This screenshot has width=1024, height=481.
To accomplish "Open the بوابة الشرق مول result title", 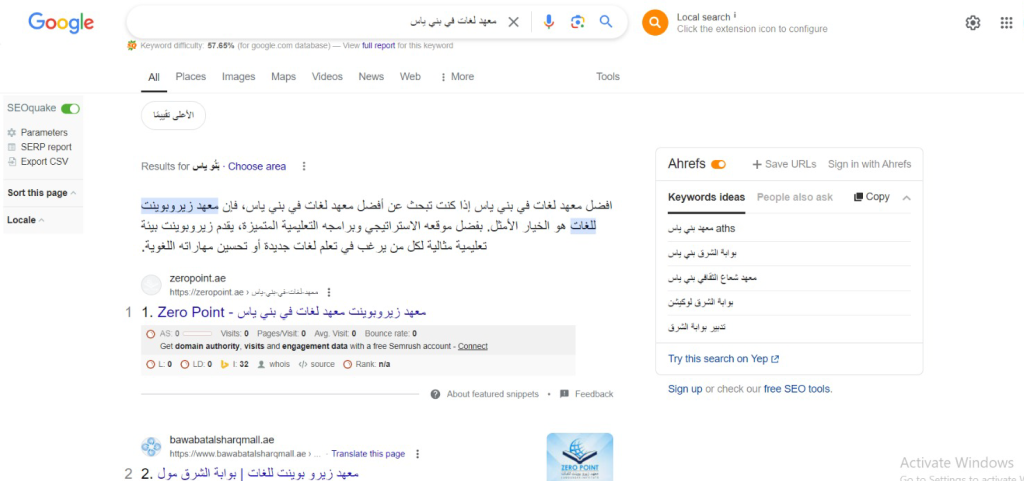I will point(257,473).
